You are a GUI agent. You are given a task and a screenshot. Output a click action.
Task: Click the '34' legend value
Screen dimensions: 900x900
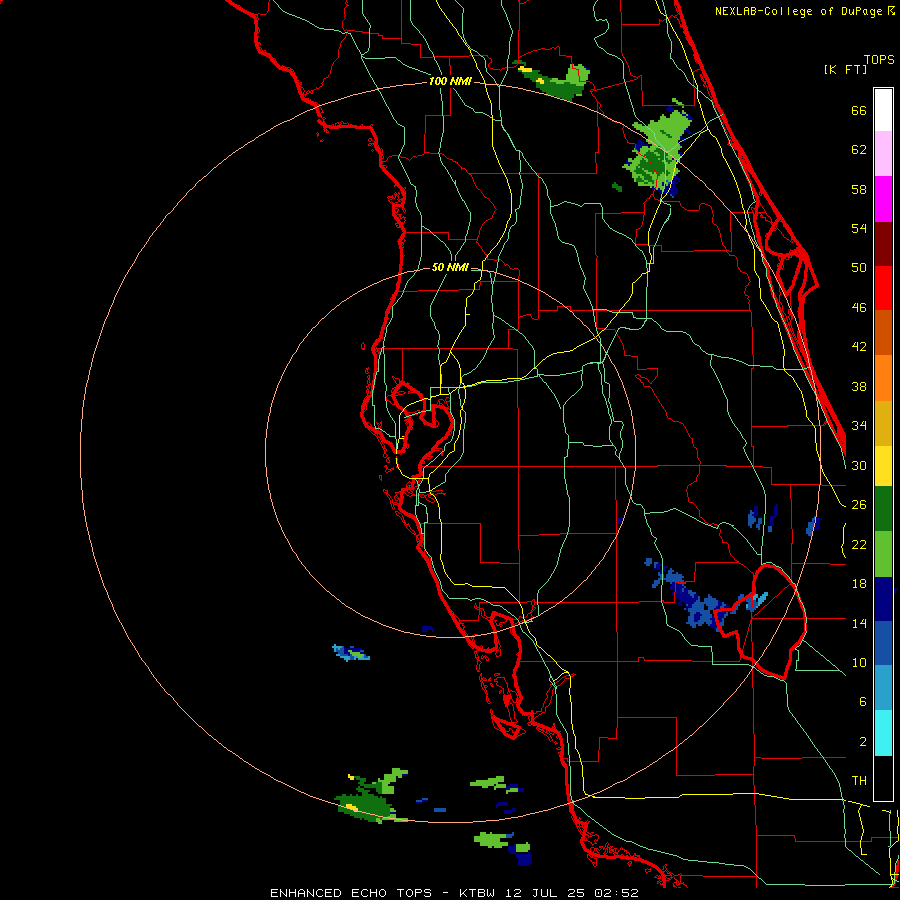(x=859, y=426)
